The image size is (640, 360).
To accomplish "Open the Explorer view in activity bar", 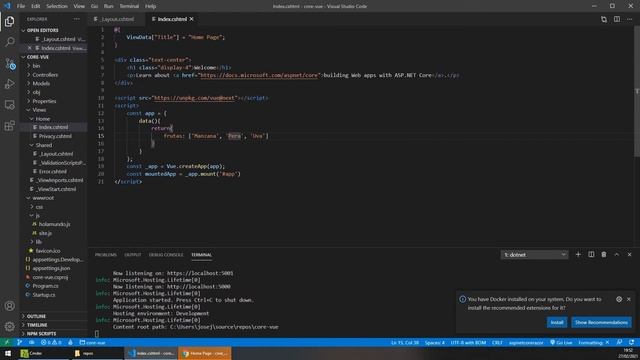I will (9, 22).
